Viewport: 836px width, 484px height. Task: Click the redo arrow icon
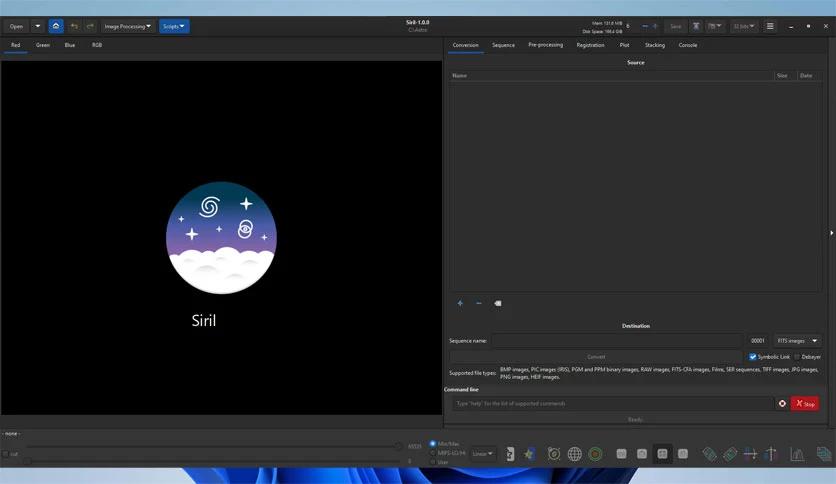click(90, 26)
